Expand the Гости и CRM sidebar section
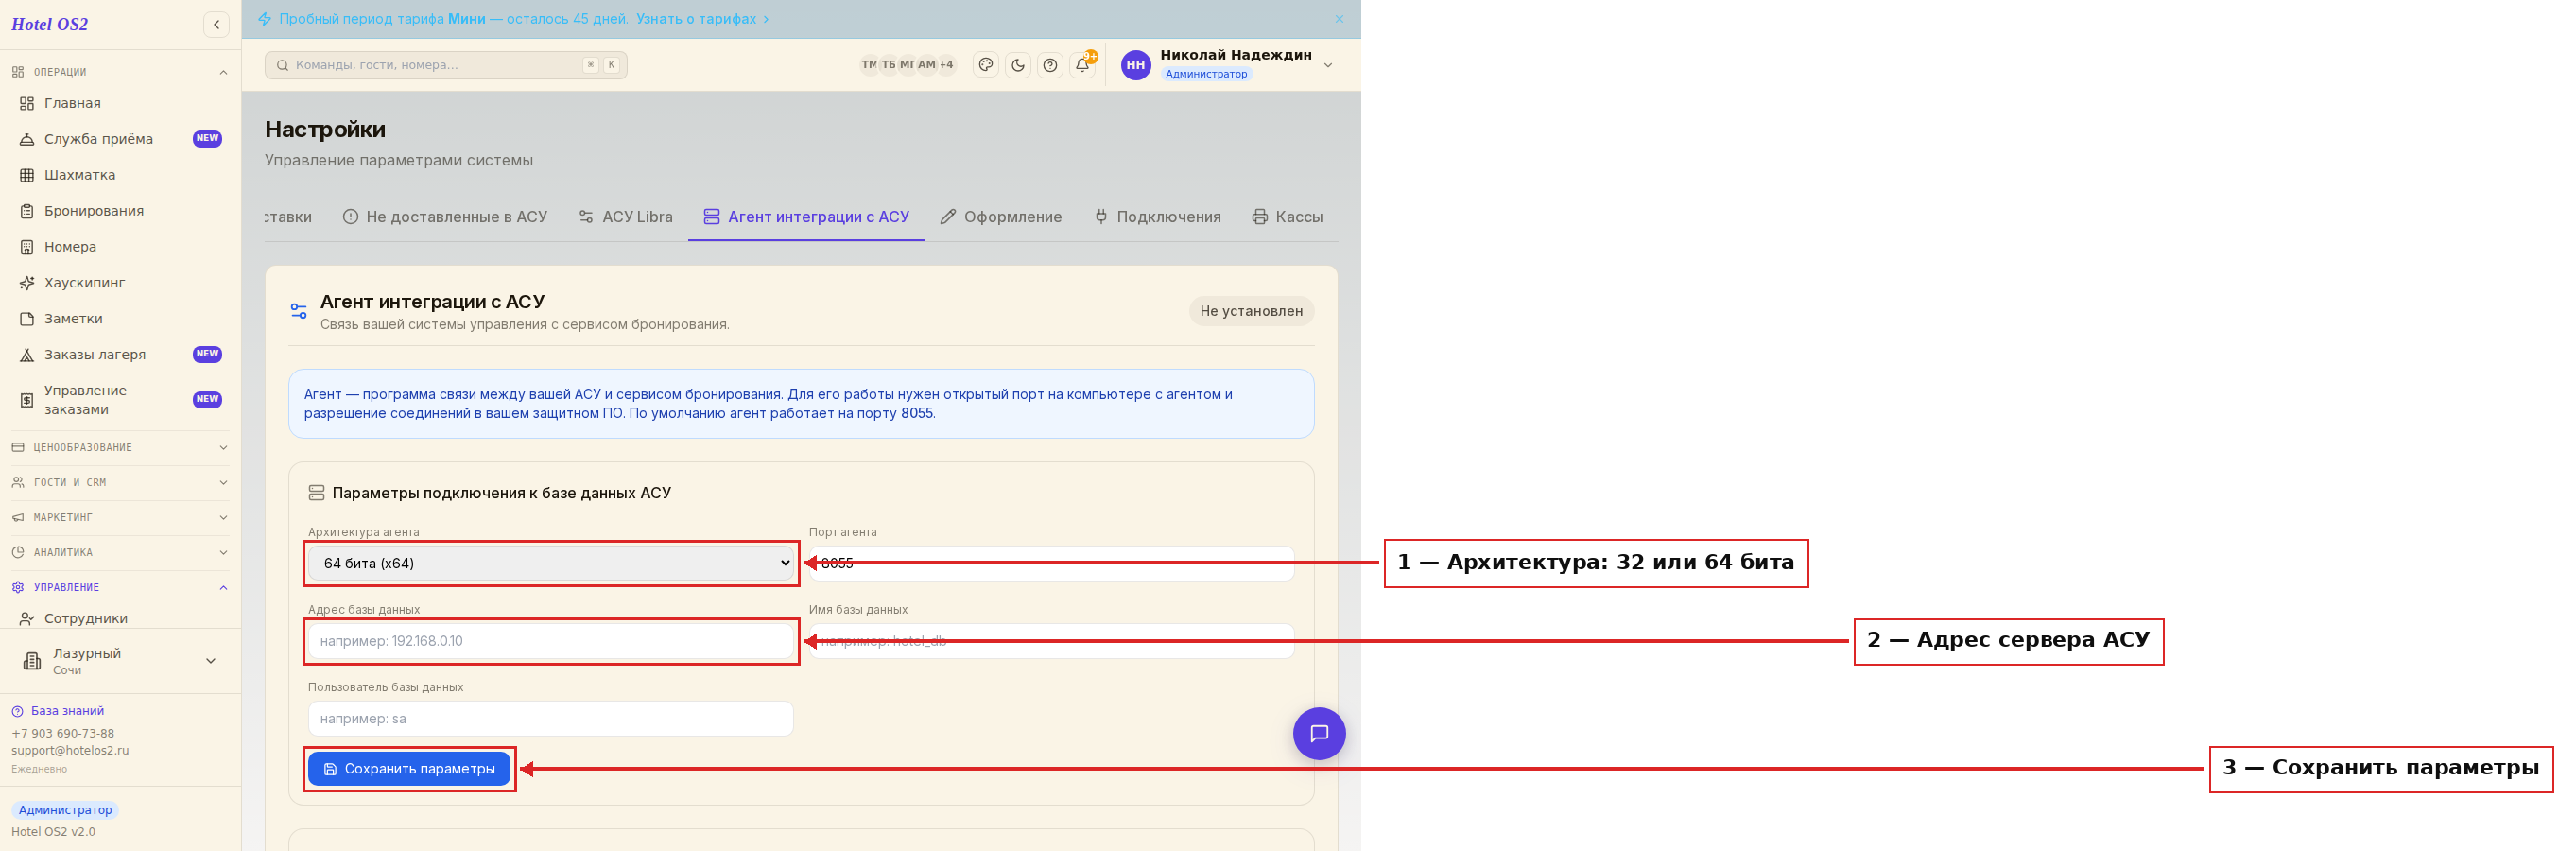 click(x=120, y=482)
